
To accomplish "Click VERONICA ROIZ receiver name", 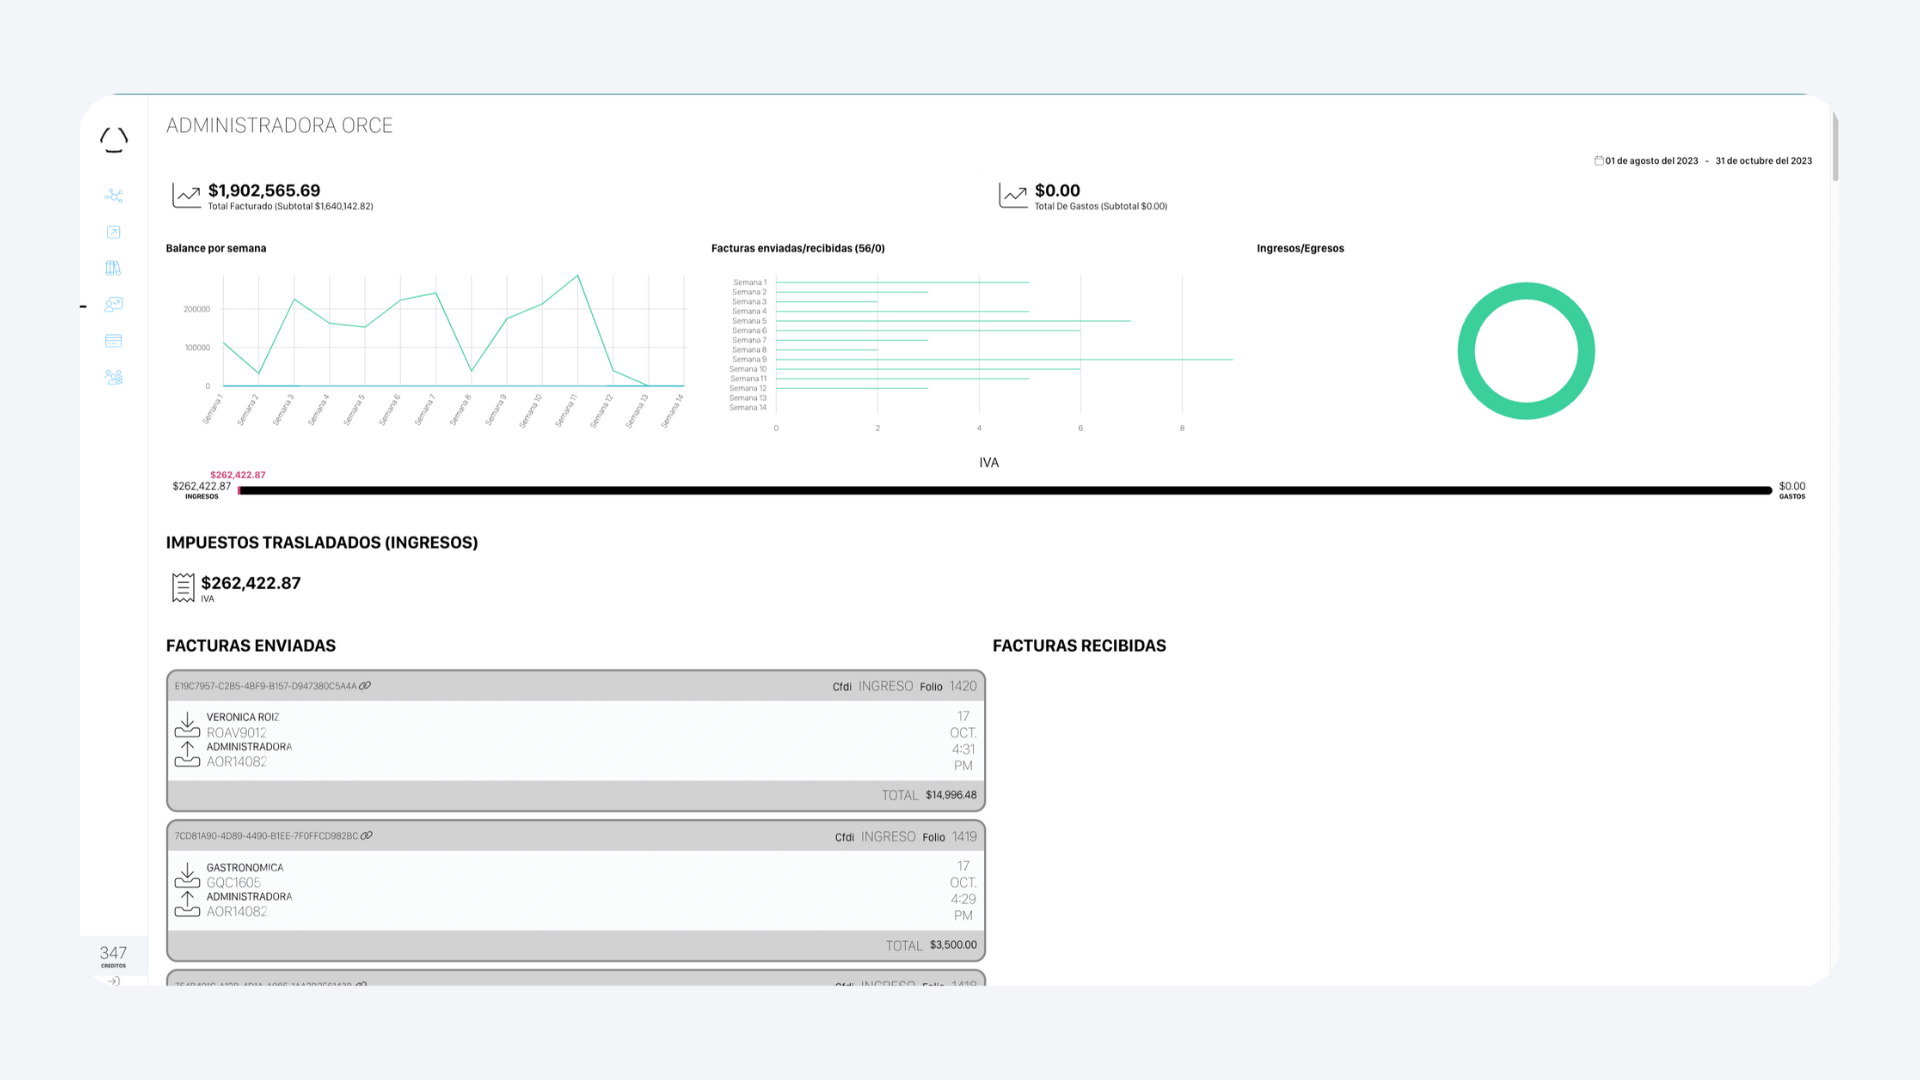I will pyautogui.click(x=243, y=717).
